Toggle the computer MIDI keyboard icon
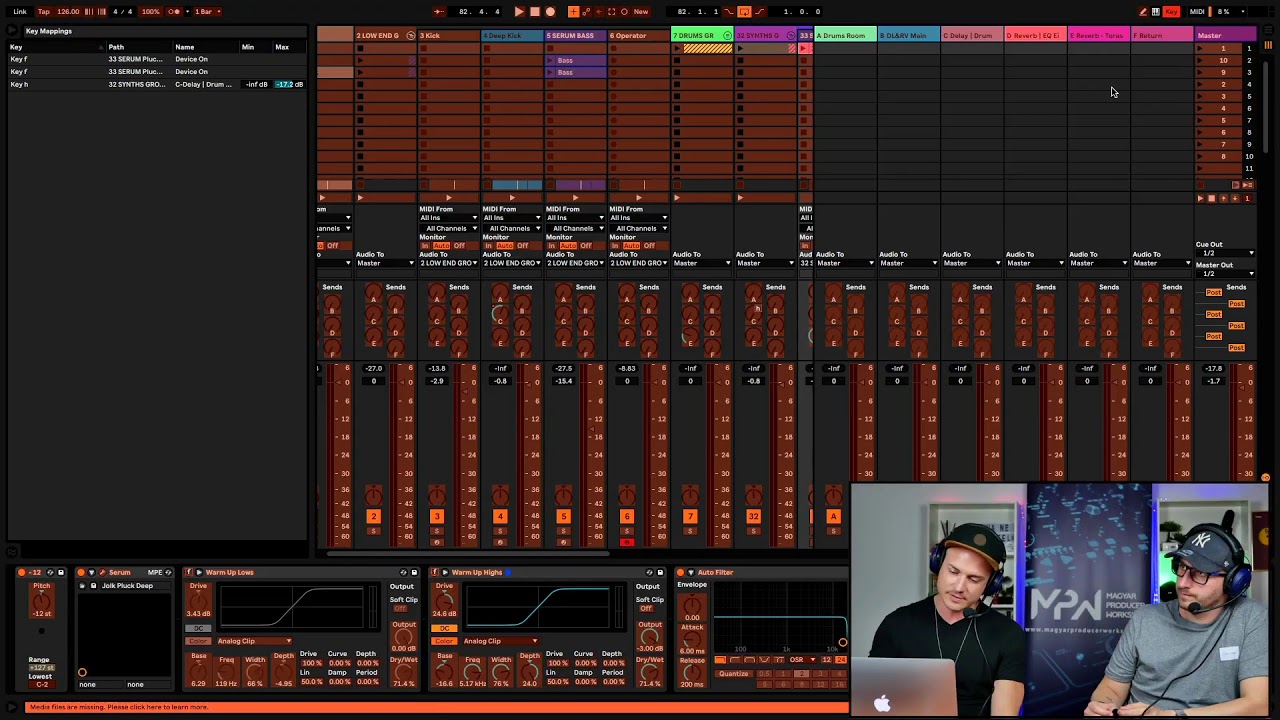 pyautogui.click(x=1156, y=11)
